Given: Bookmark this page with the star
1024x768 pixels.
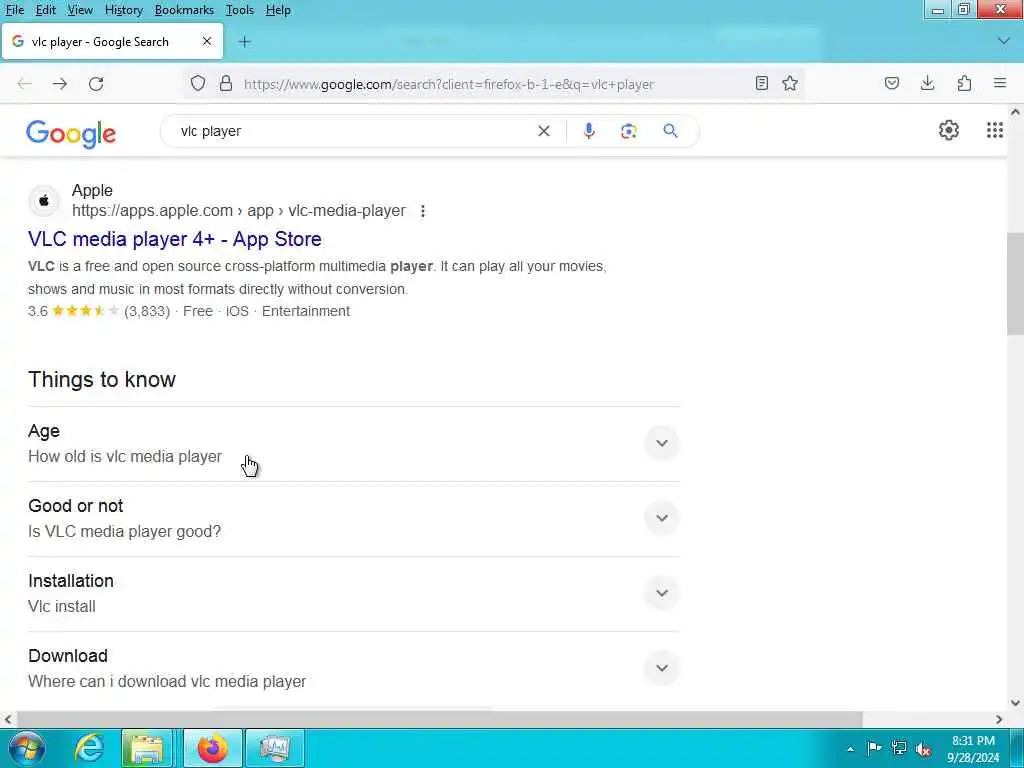Looking at the screenshot, I should pyautogui.click(x=790, y=83).
